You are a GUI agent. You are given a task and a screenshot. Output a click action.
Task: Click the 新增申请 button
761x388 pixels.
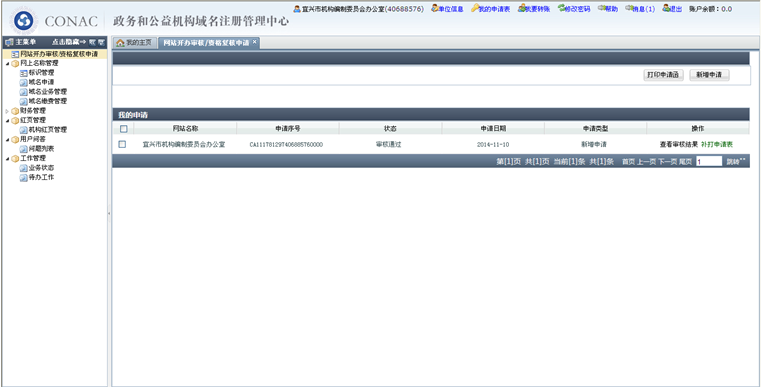point(709,75)
